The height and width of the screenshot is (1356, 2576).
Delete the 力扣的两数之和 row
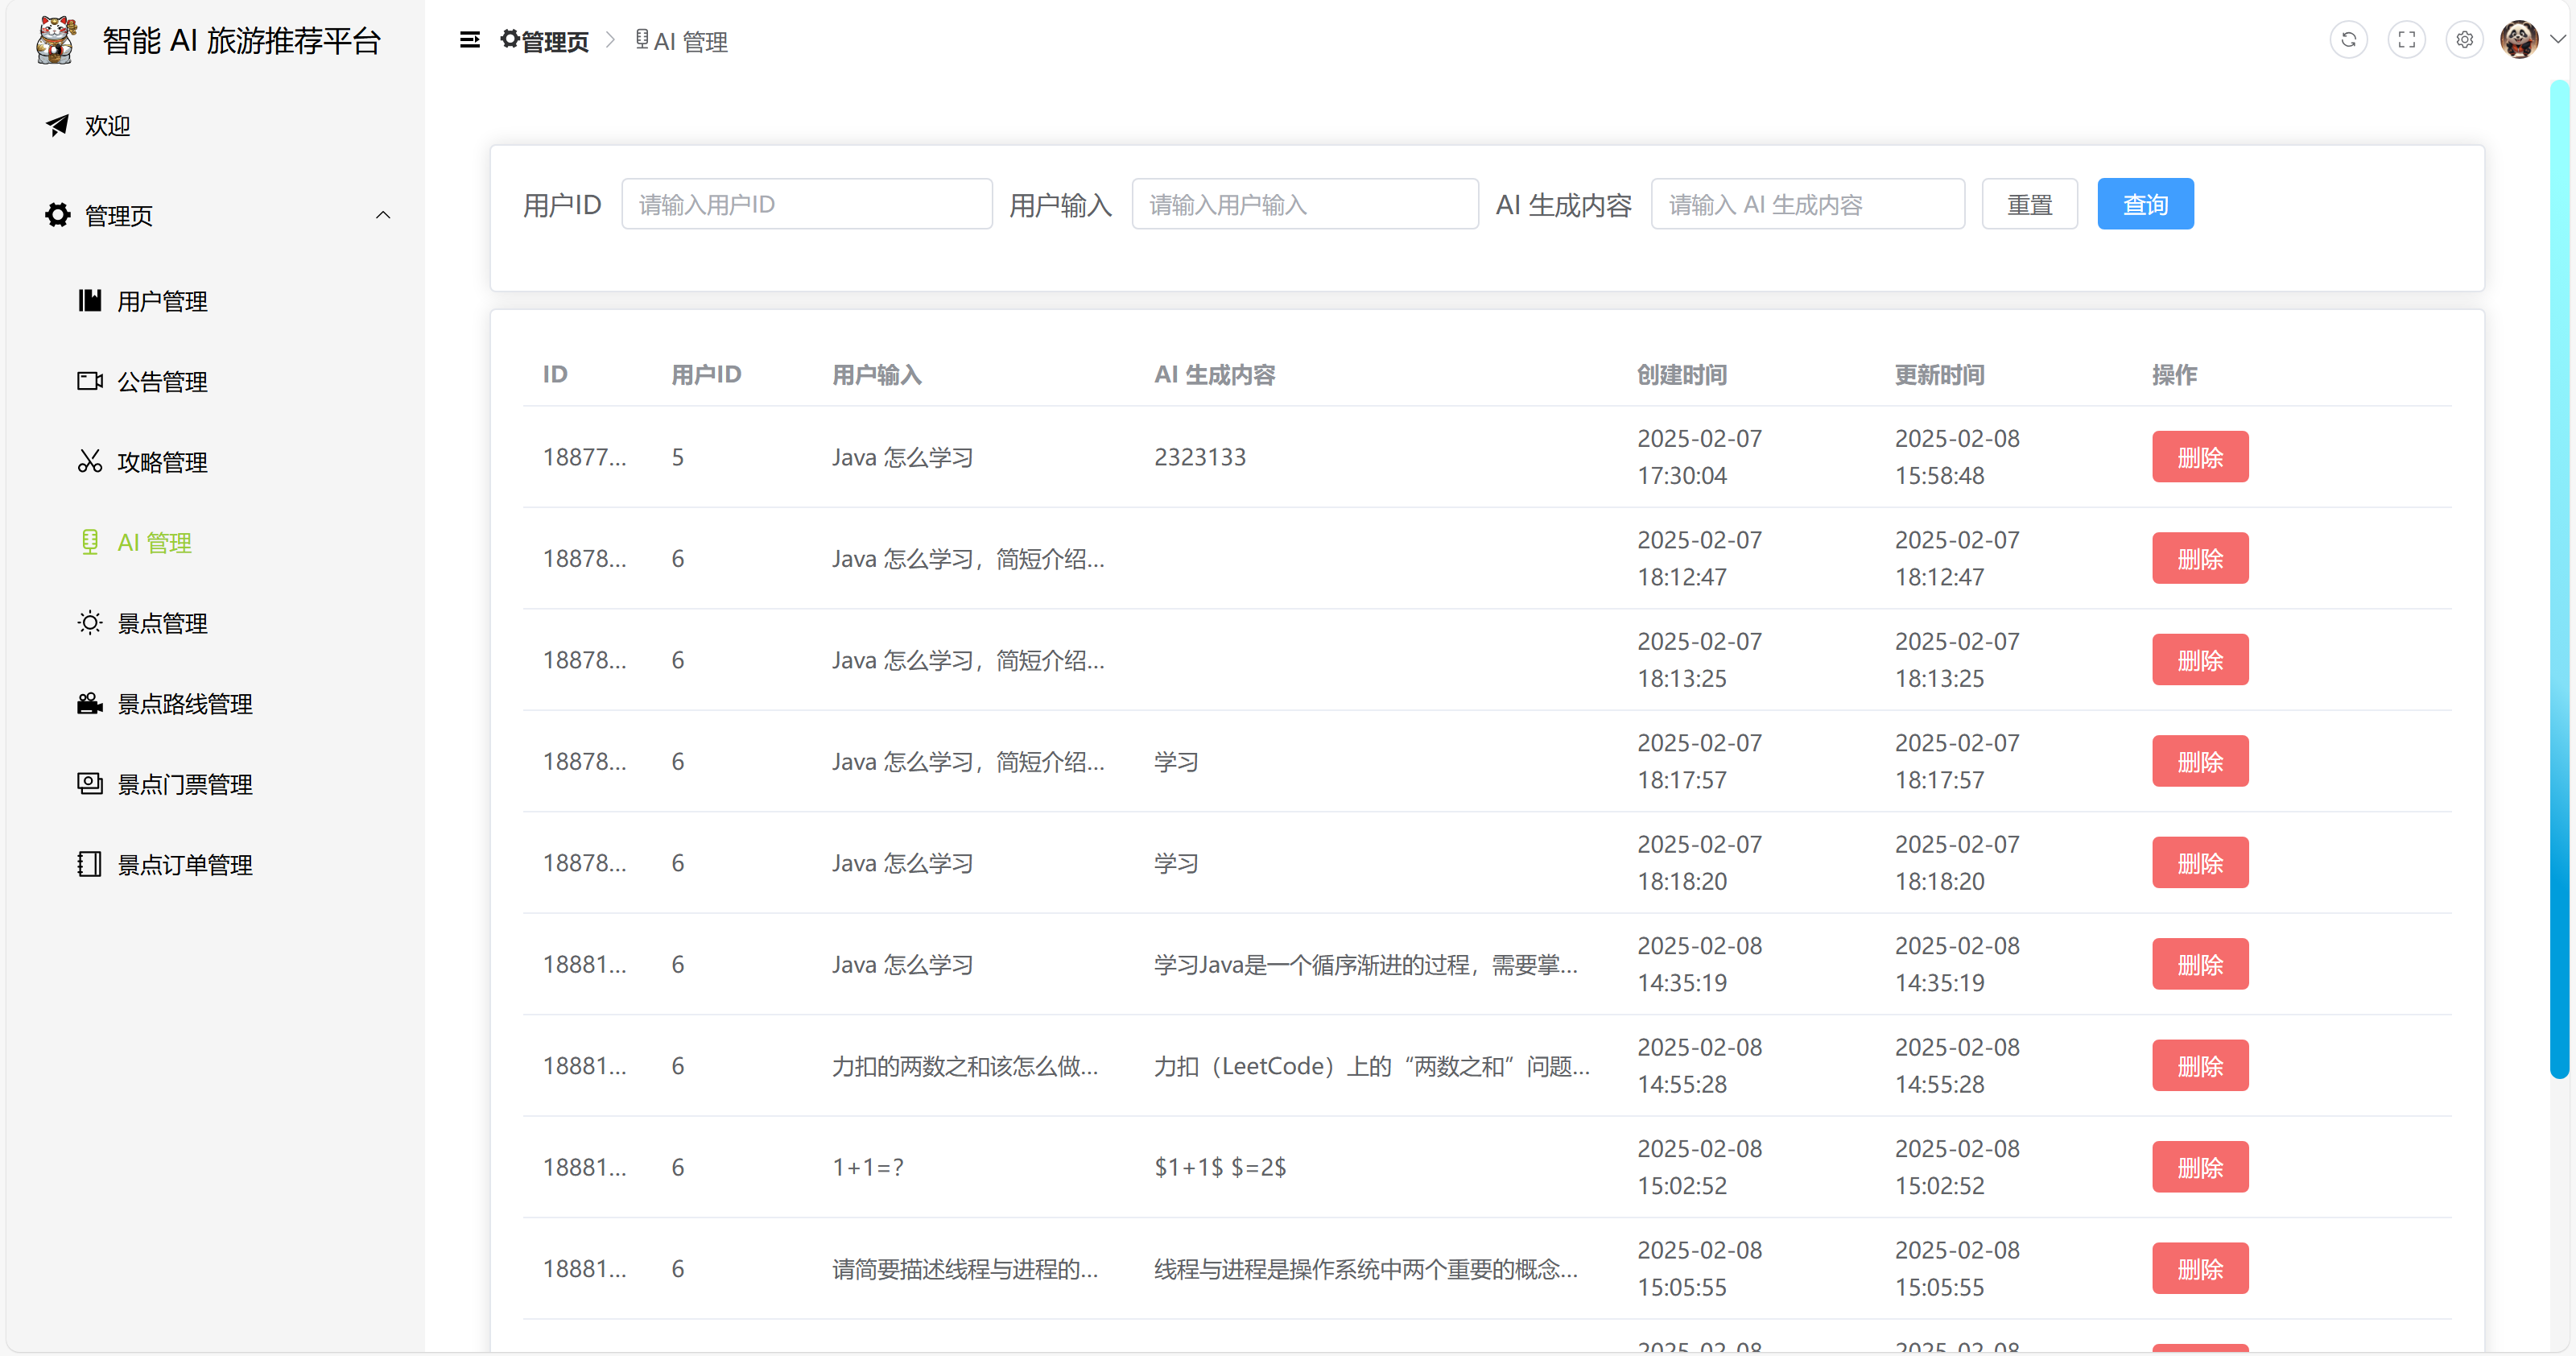[2200, 1066]
